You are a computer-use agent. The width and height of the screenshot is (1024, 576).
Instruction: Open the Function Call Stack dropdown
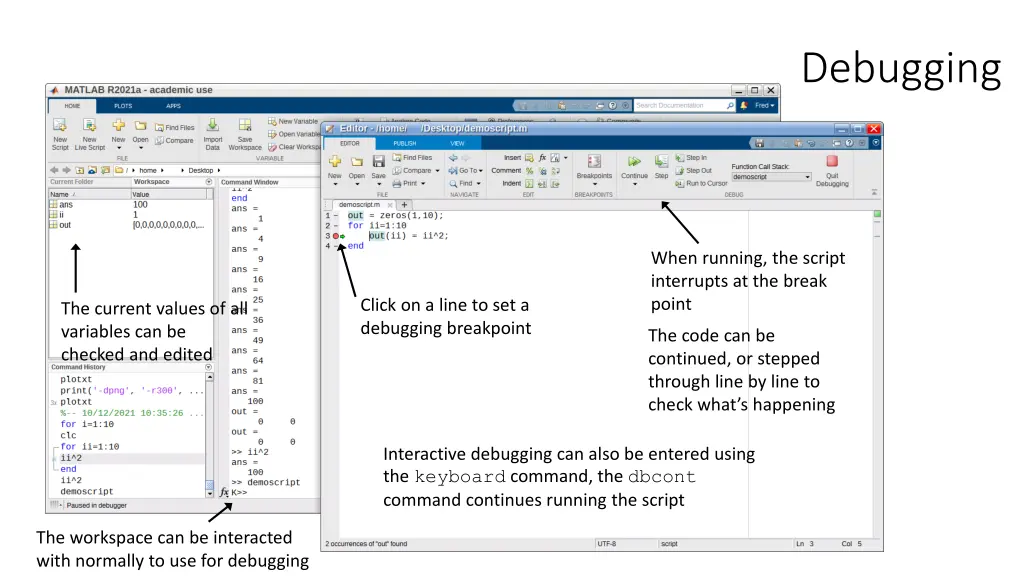click(771, 177)
